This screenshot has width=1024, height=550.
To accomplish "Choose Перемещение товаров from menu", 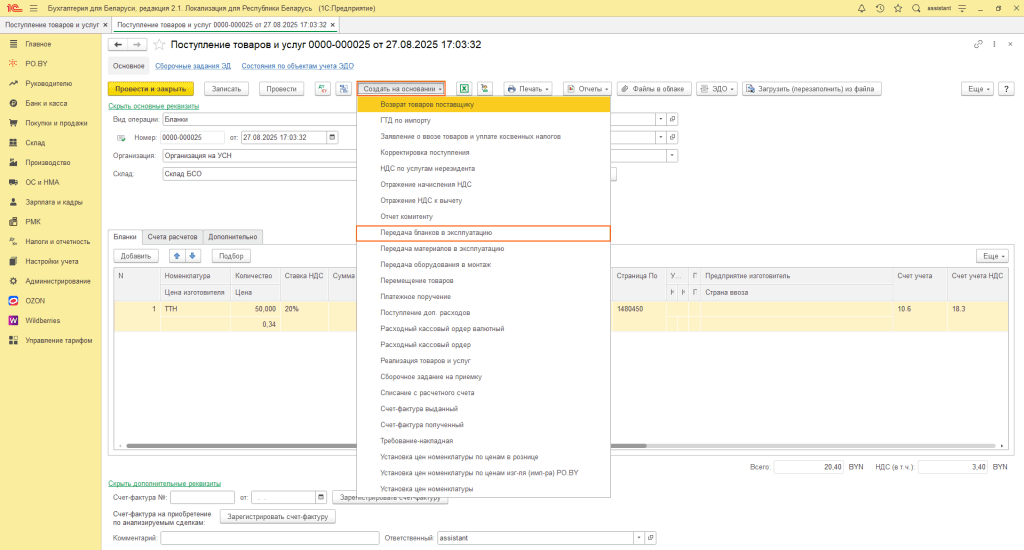I will (x=483, y=280).
